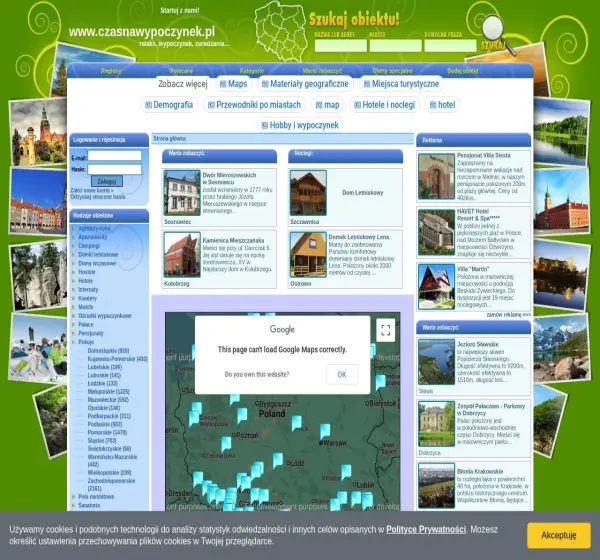Open Materiały geograficzne link
This screenshot has width=600, height=560.
(305, 84)
